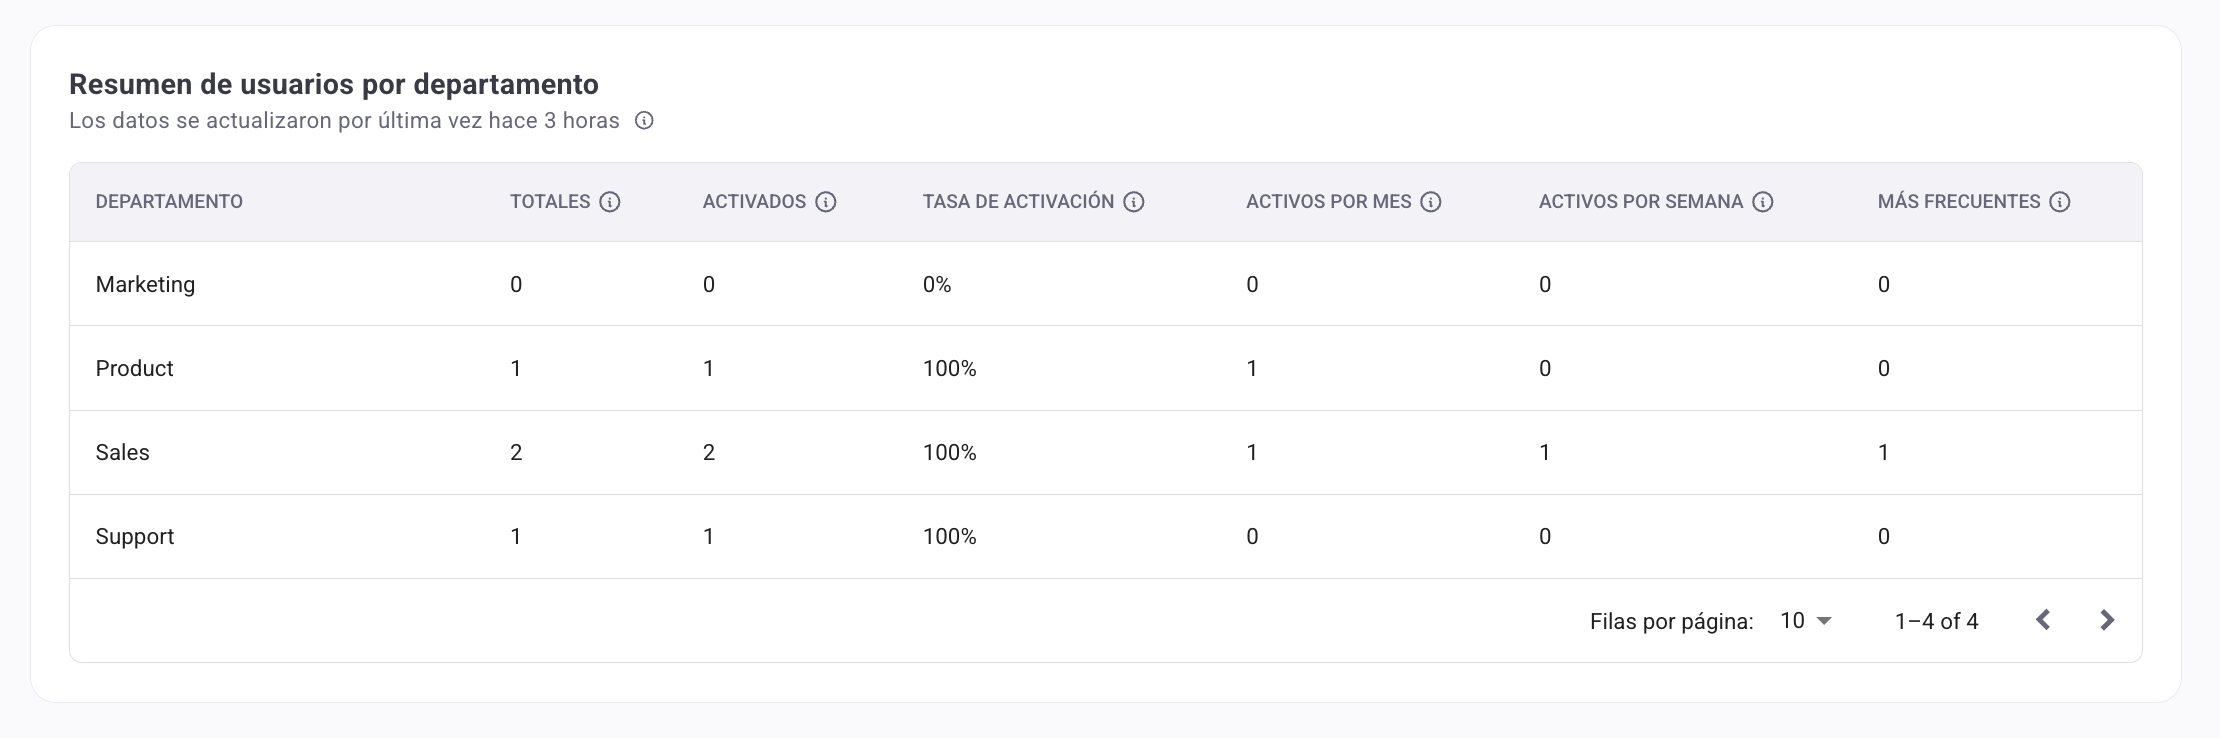Go to the next table page

(2107, 620)
